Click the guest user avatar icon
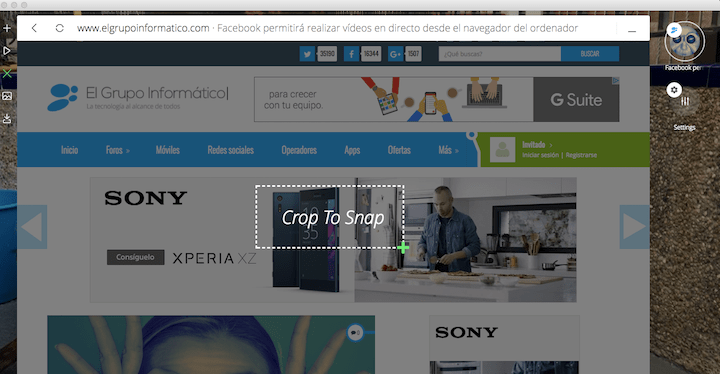 point(502,150)
